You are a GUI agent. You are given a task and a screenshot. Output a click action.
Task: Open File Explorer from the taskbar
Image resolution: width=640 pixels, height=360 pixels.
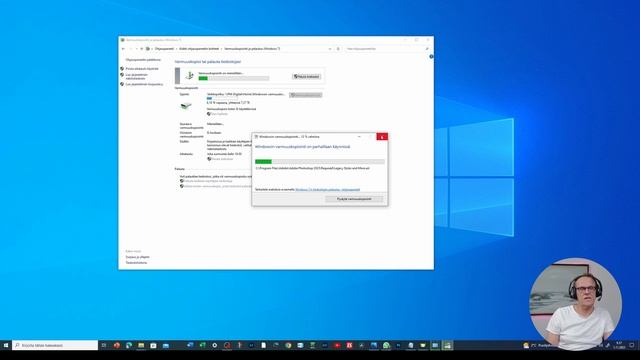[x=141, y=345]
